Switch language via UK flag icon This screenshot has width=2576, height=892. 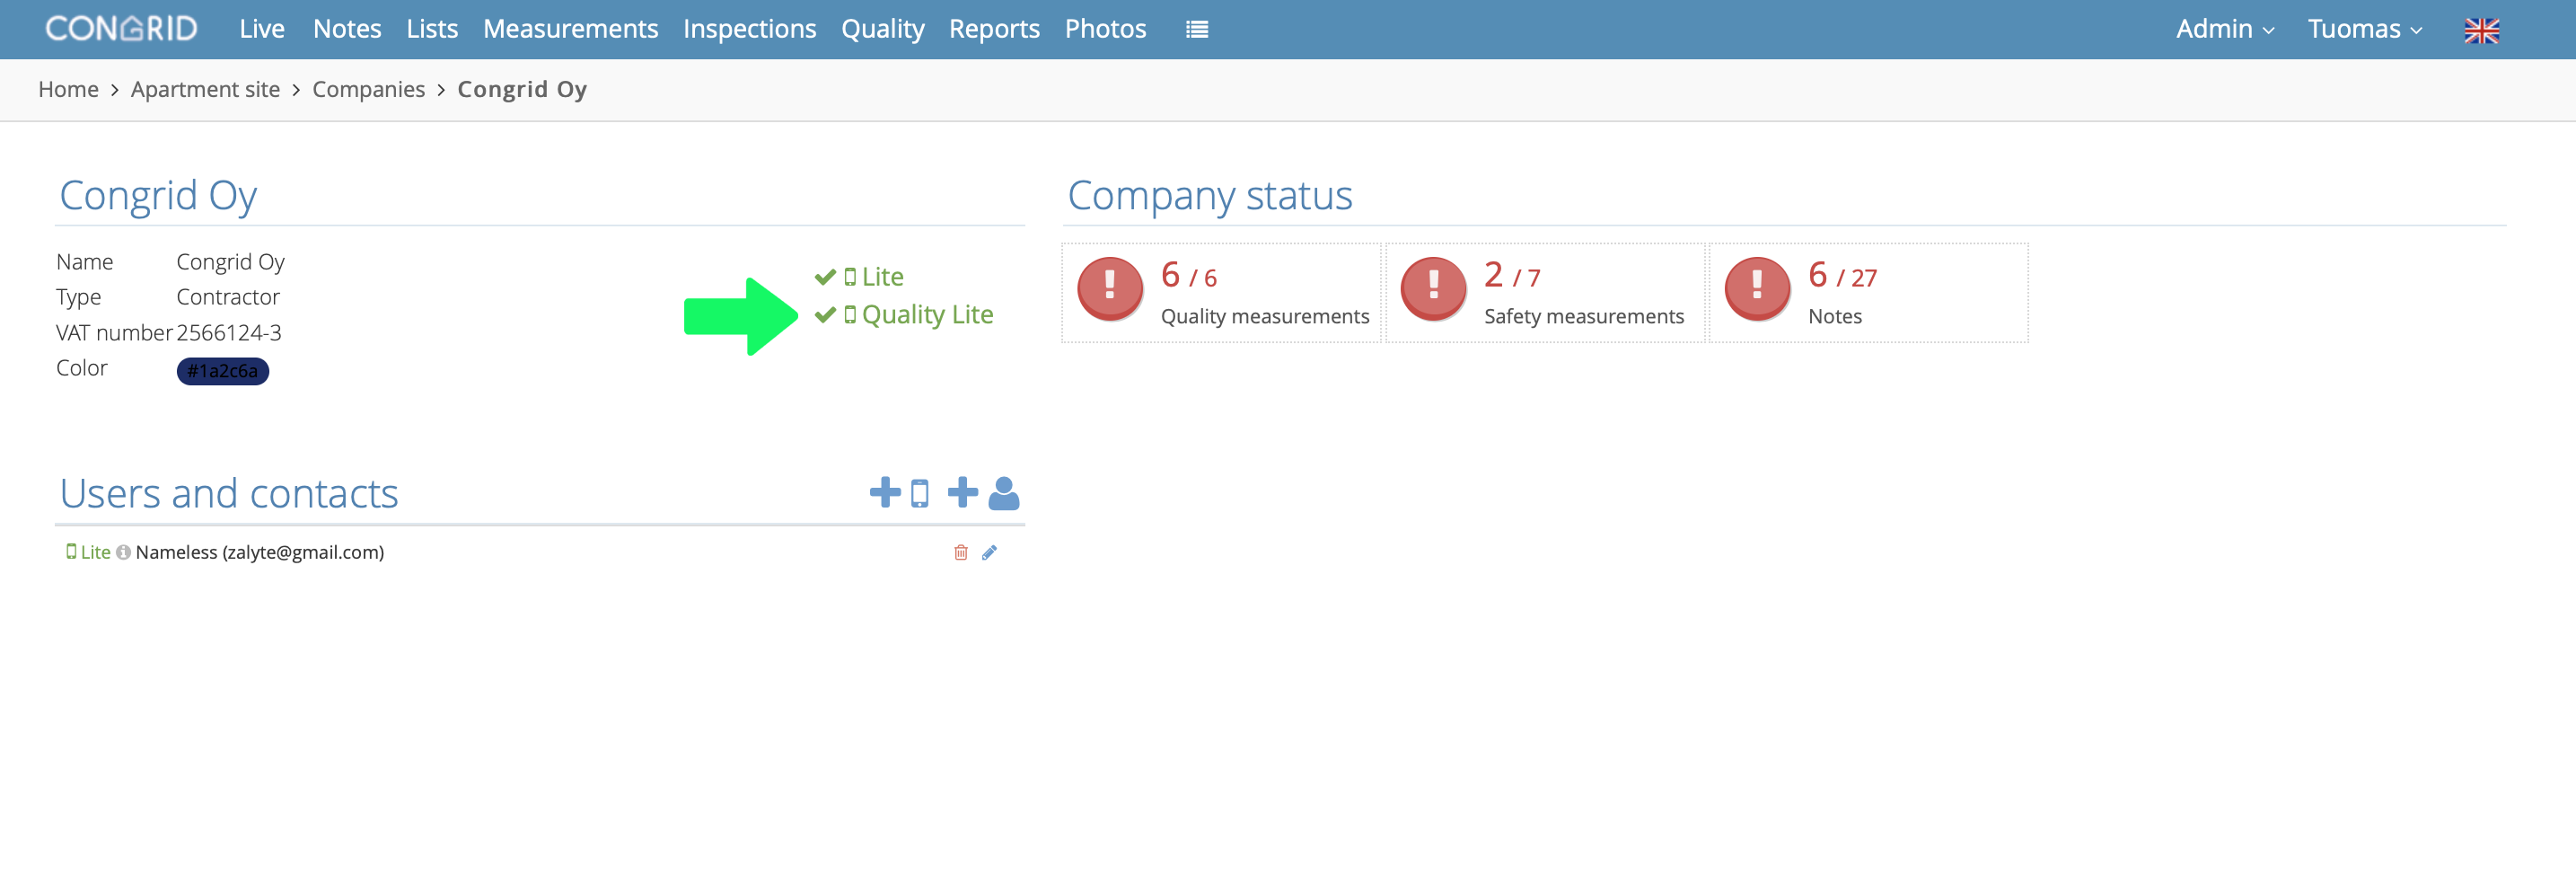pos(2481,30)
